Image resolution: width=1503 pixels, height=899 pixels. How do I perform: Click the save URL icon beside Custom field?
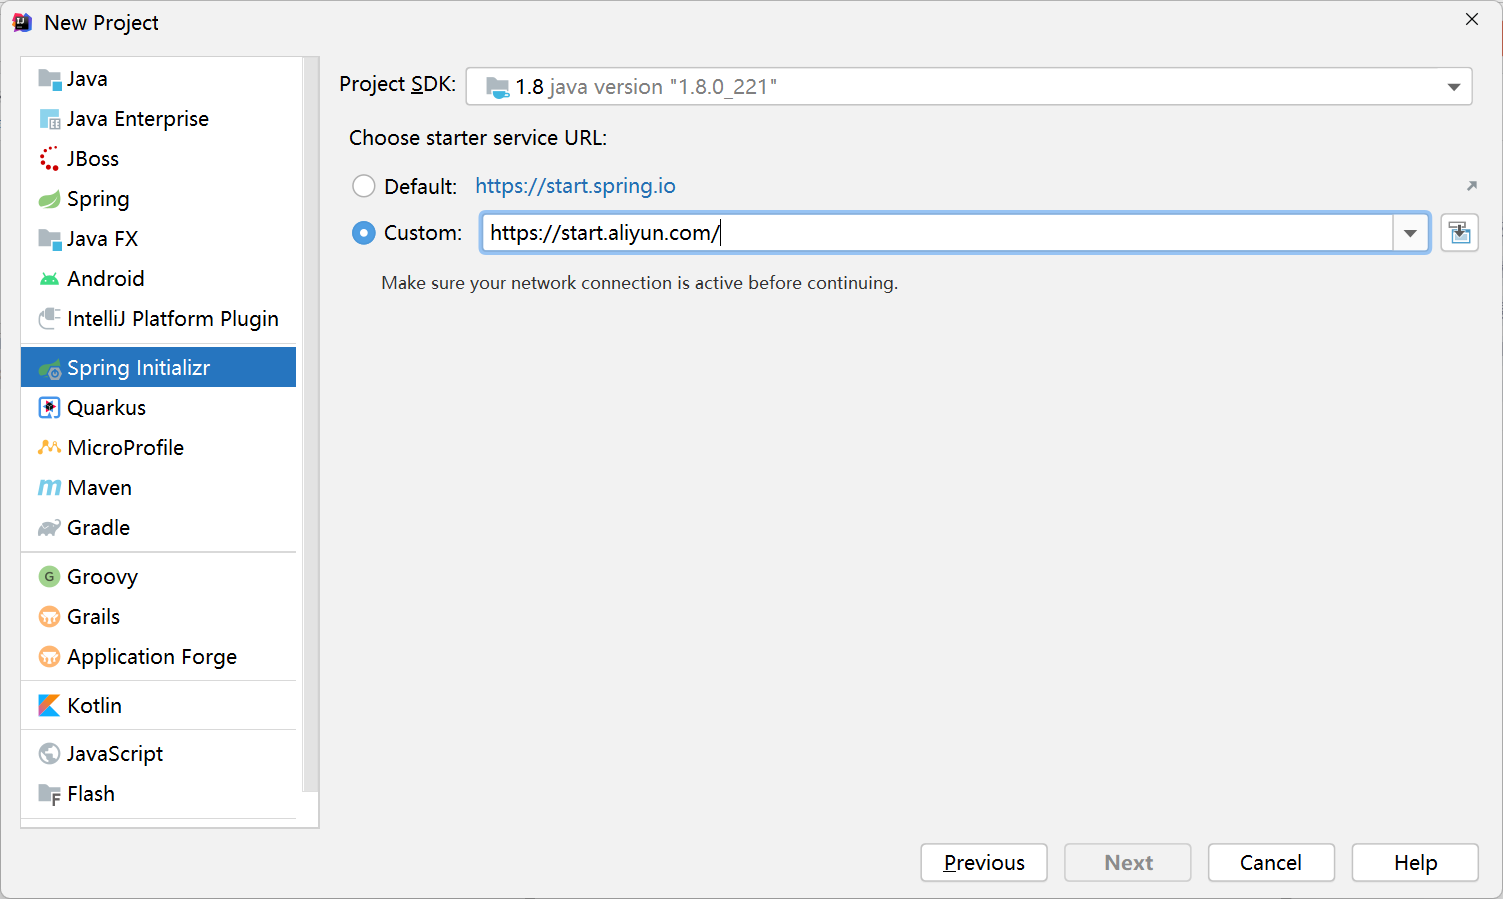1459,233
